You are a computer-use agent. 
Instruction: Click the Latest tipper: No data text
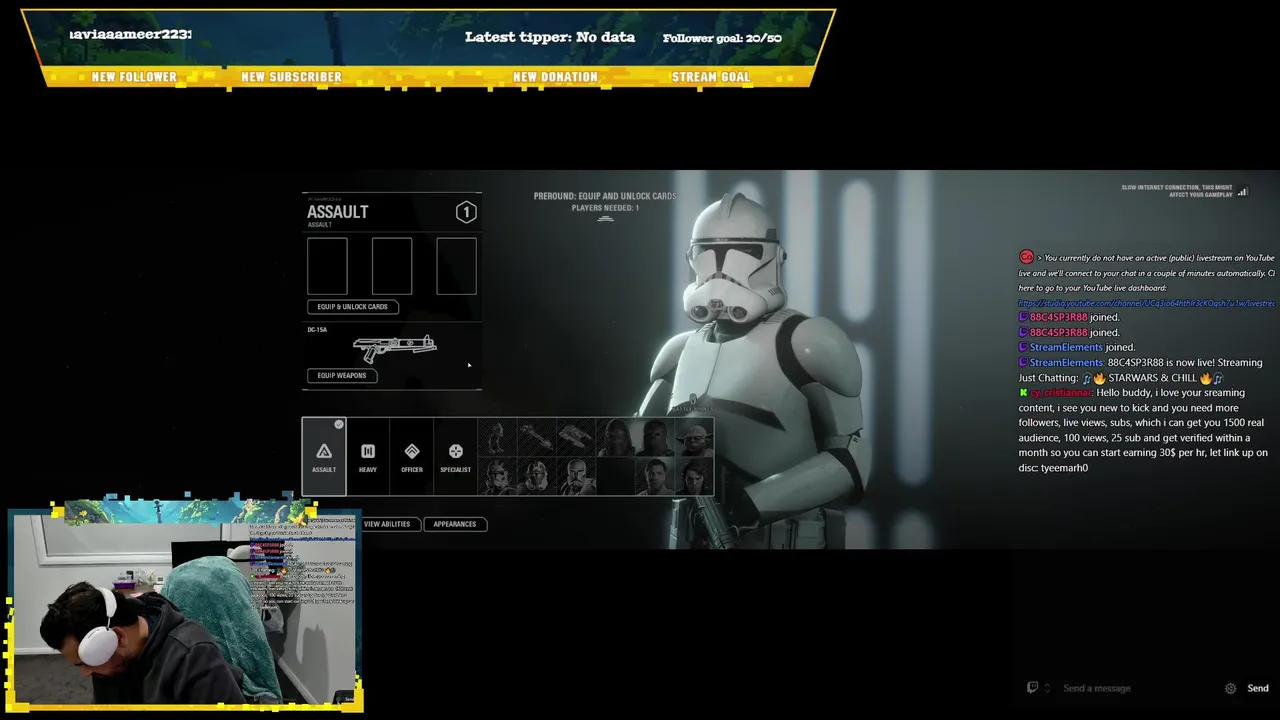550,37
